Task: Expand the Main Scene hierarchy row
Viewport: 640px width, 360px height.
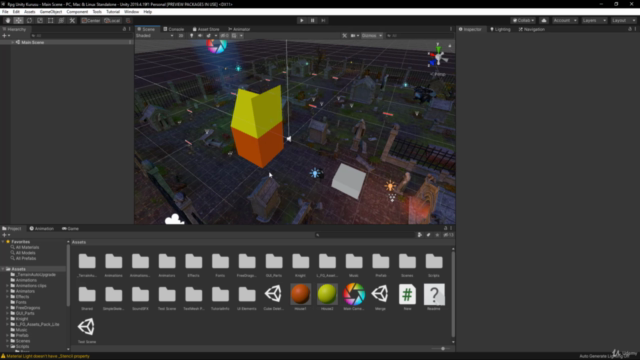Action: tap(13, 42)
